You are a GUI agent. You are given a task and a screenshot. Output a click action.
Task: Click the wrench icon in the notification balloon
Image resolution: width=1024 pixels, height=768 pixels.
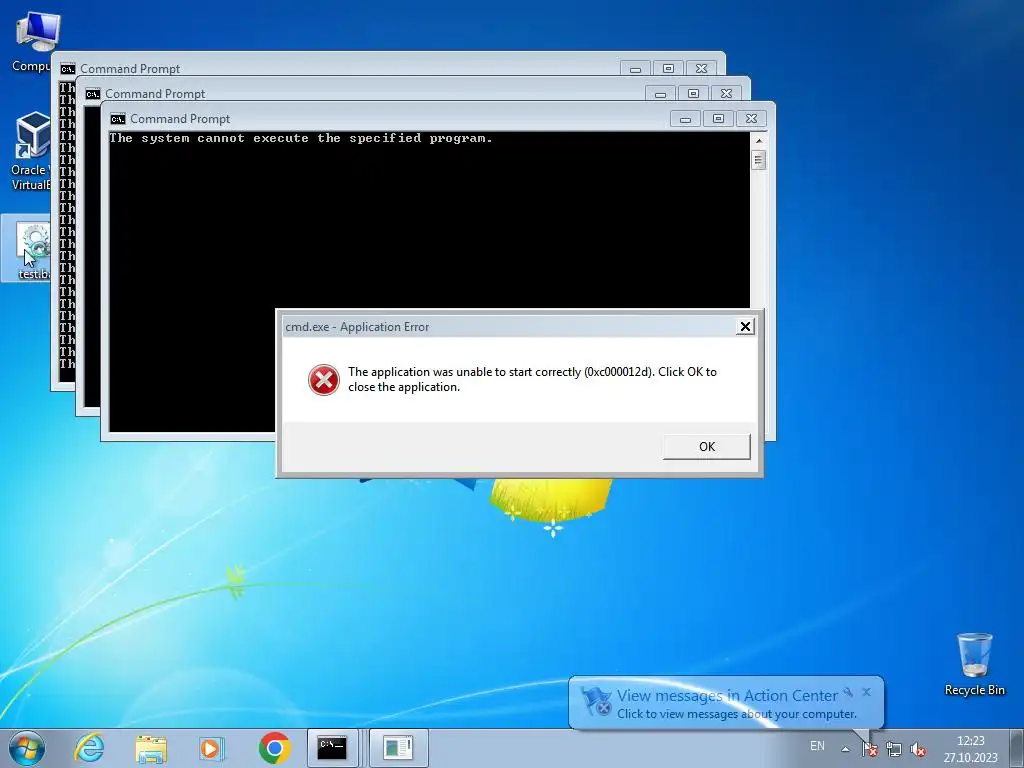[848, 692]
